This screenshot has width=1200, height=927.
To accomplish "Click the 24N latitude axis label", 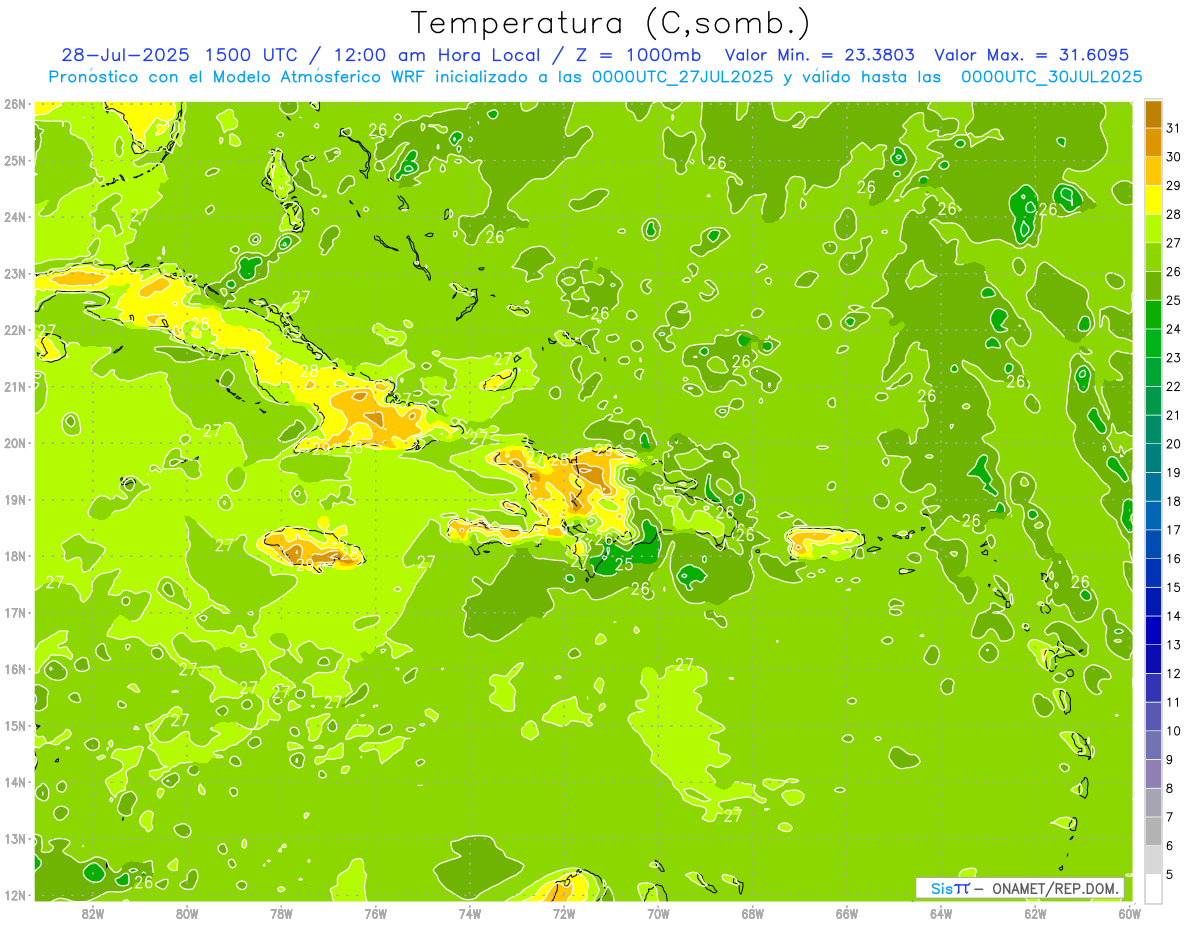I will (14, 217).
